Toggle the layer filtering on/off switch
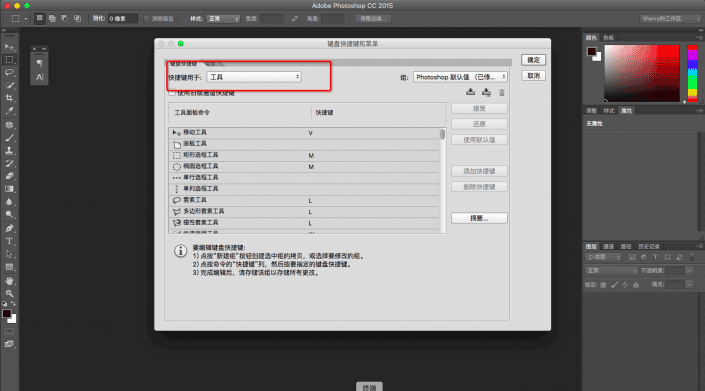This screenshot has height=391, width=705. click(692, 257)
